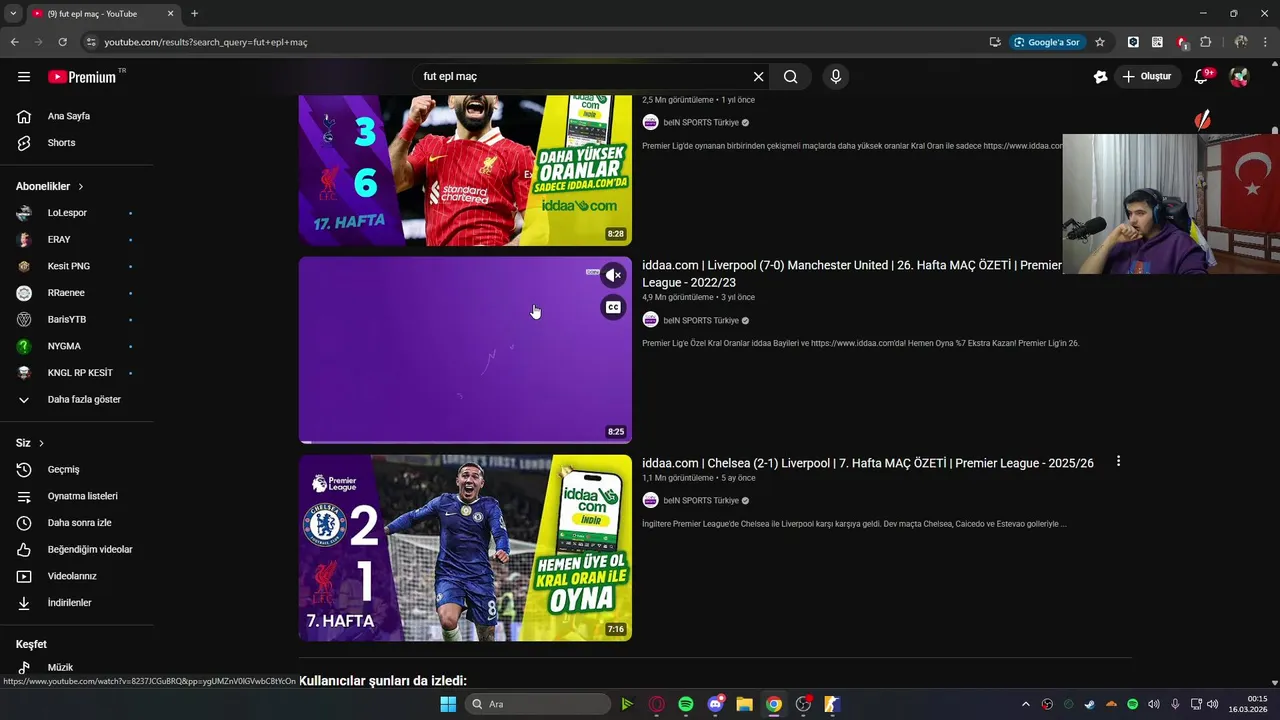Screen dimensions: 1280x720
Task: Open beIN SPORTS Türkiye channel under Chelsea video
Action: (x=701, y=501)
